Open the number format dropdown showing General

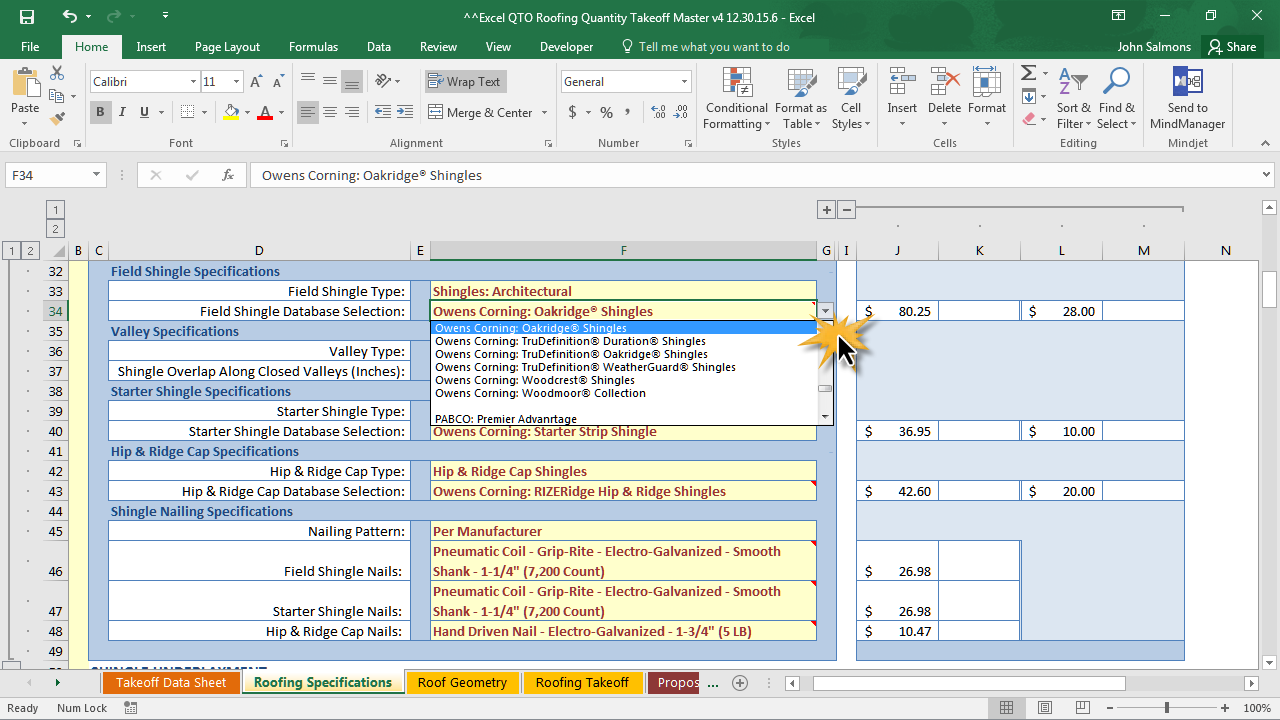685,82
